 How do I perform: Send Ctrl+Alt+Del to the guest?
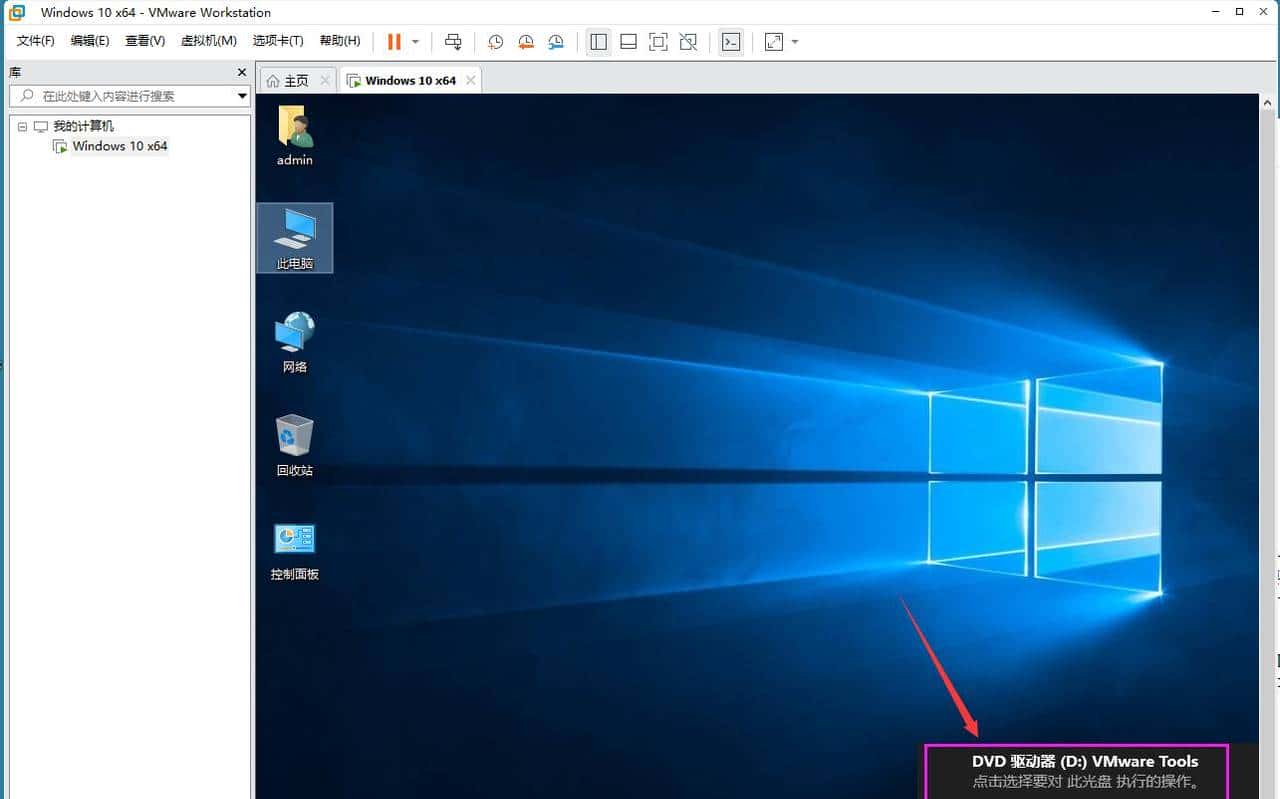coord(453,41)
